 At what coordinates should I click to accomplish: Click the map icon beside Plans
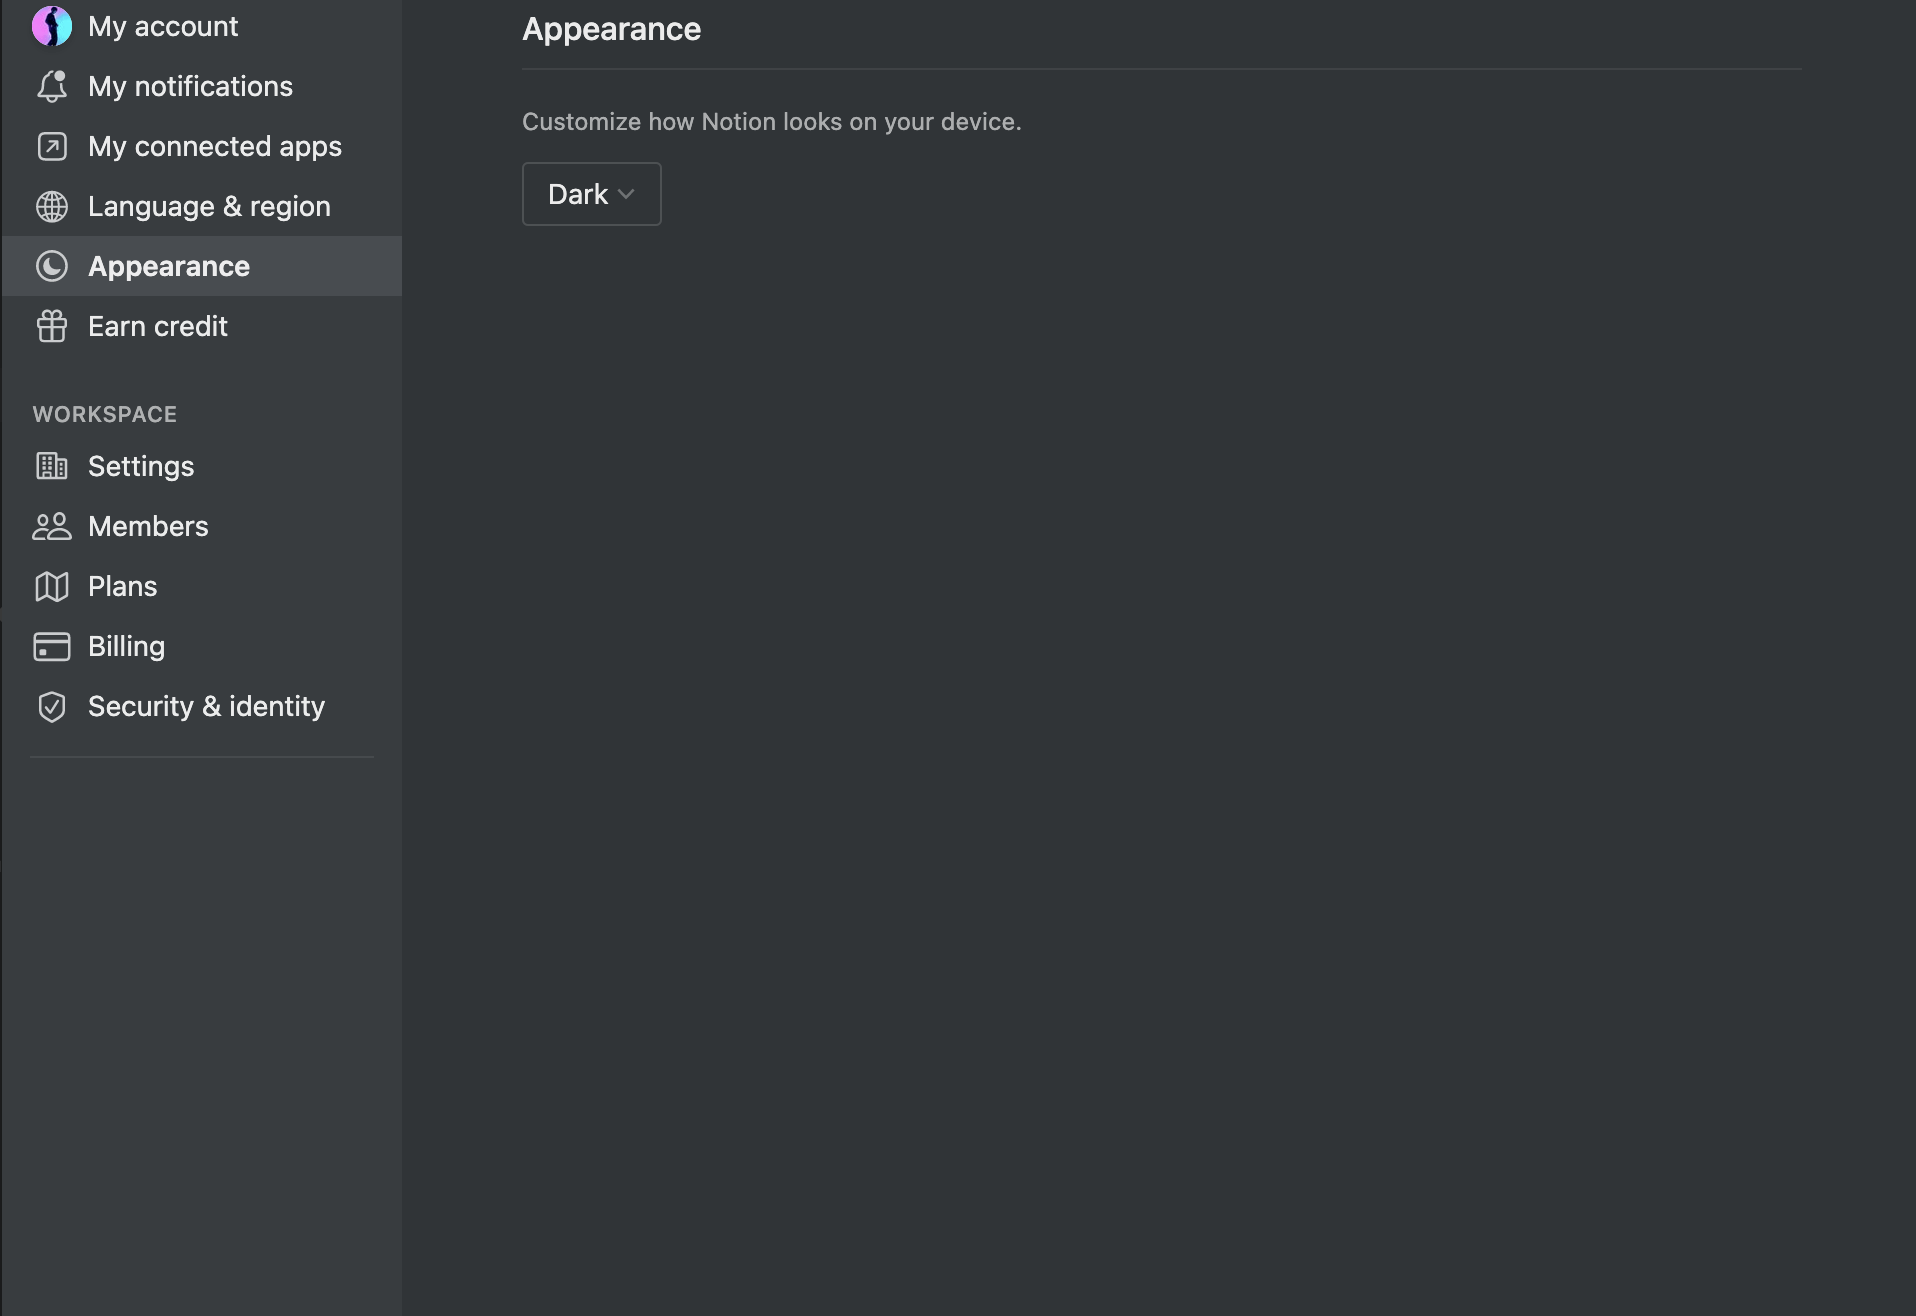pos(52,586)
